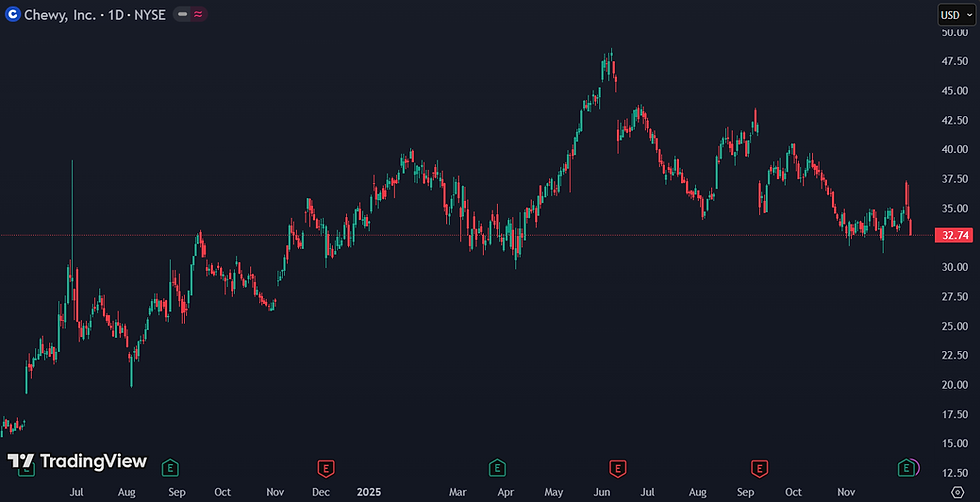Click the 20.00 price axis label
Screen dimensions: 980x502
click(x=955, y=384)
